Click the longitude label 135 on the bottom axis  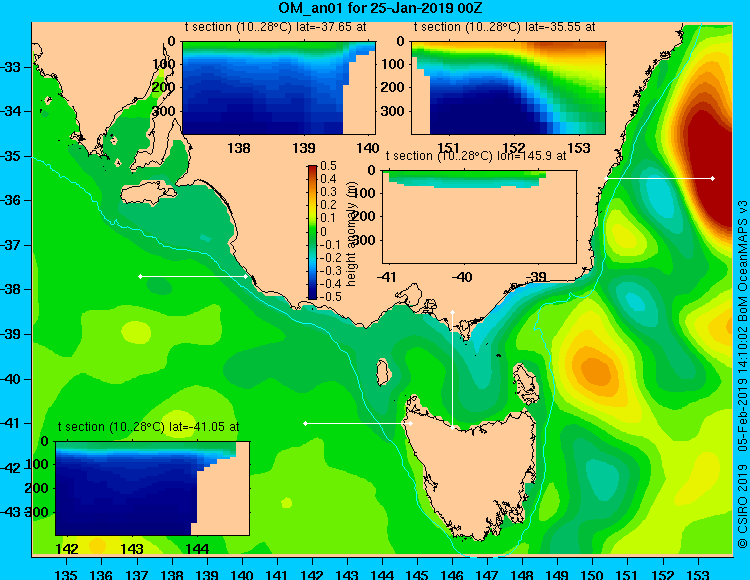tap(66, 575)
